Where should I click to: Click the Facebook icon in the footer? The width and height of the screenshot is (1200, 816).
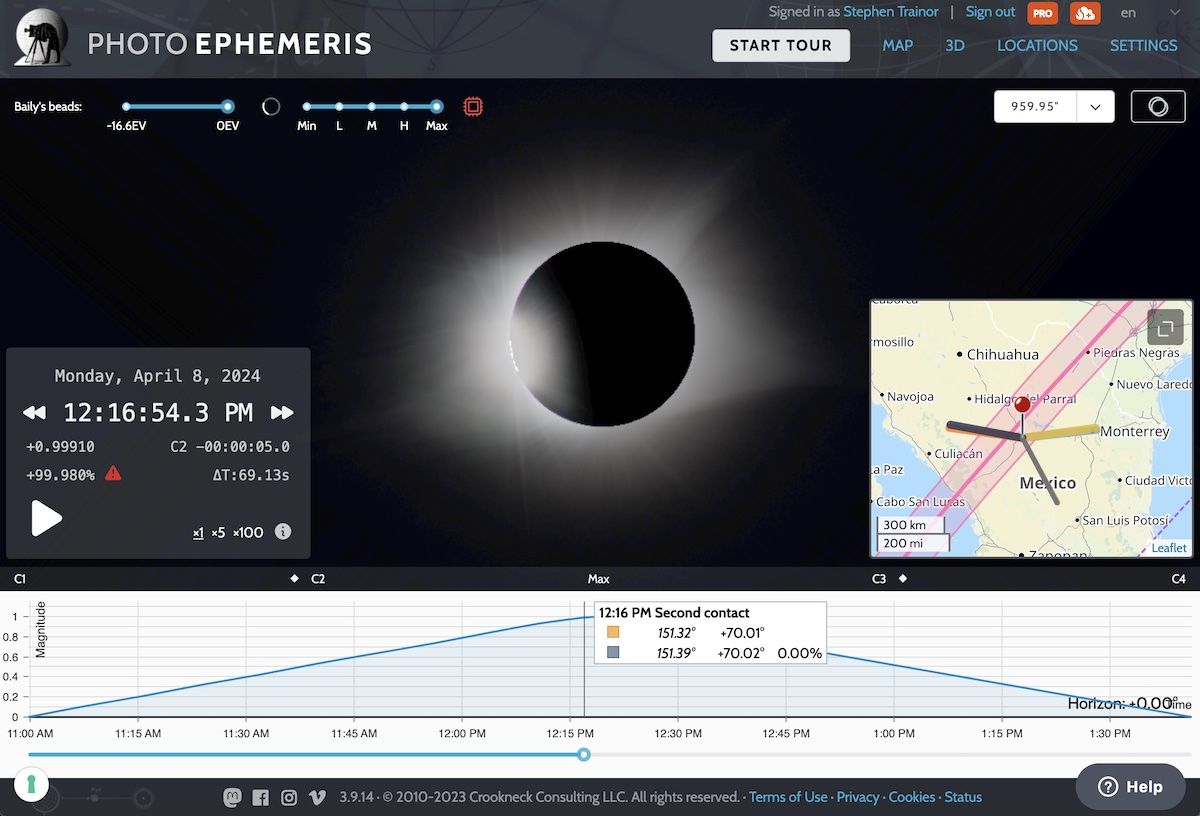click(260, 797)
